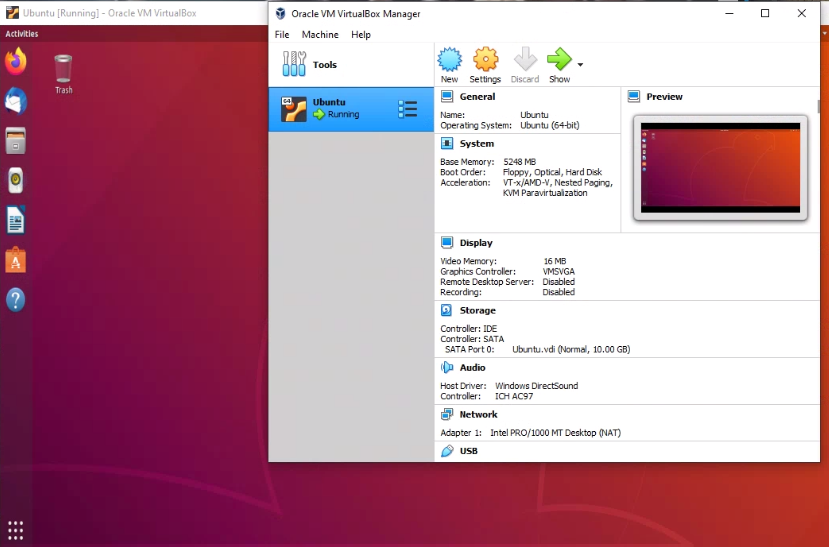Open the System section heading link
Screen dimensions: 829x547
pos(477,144)
